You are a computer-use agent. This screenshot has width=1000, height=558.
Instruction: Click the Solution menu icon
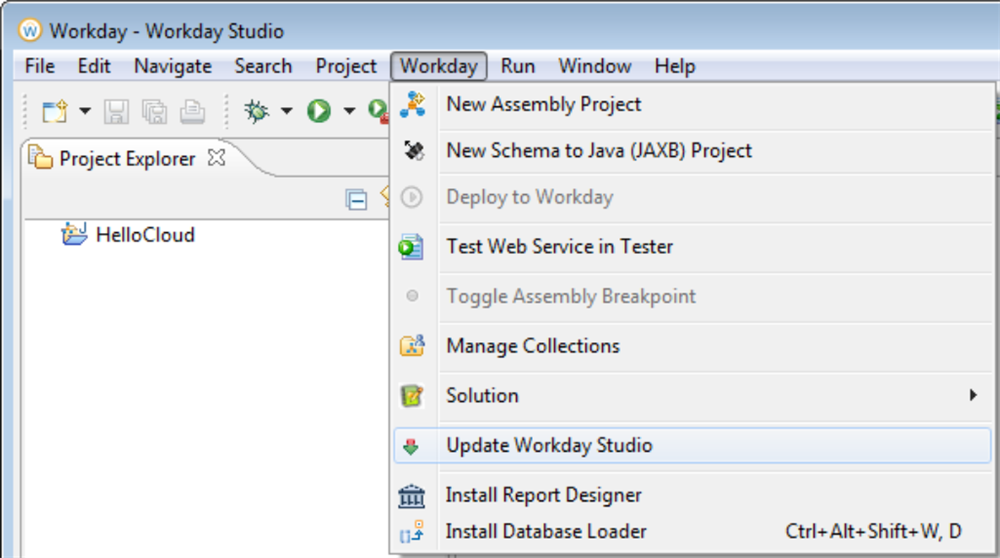pos(412,396)
